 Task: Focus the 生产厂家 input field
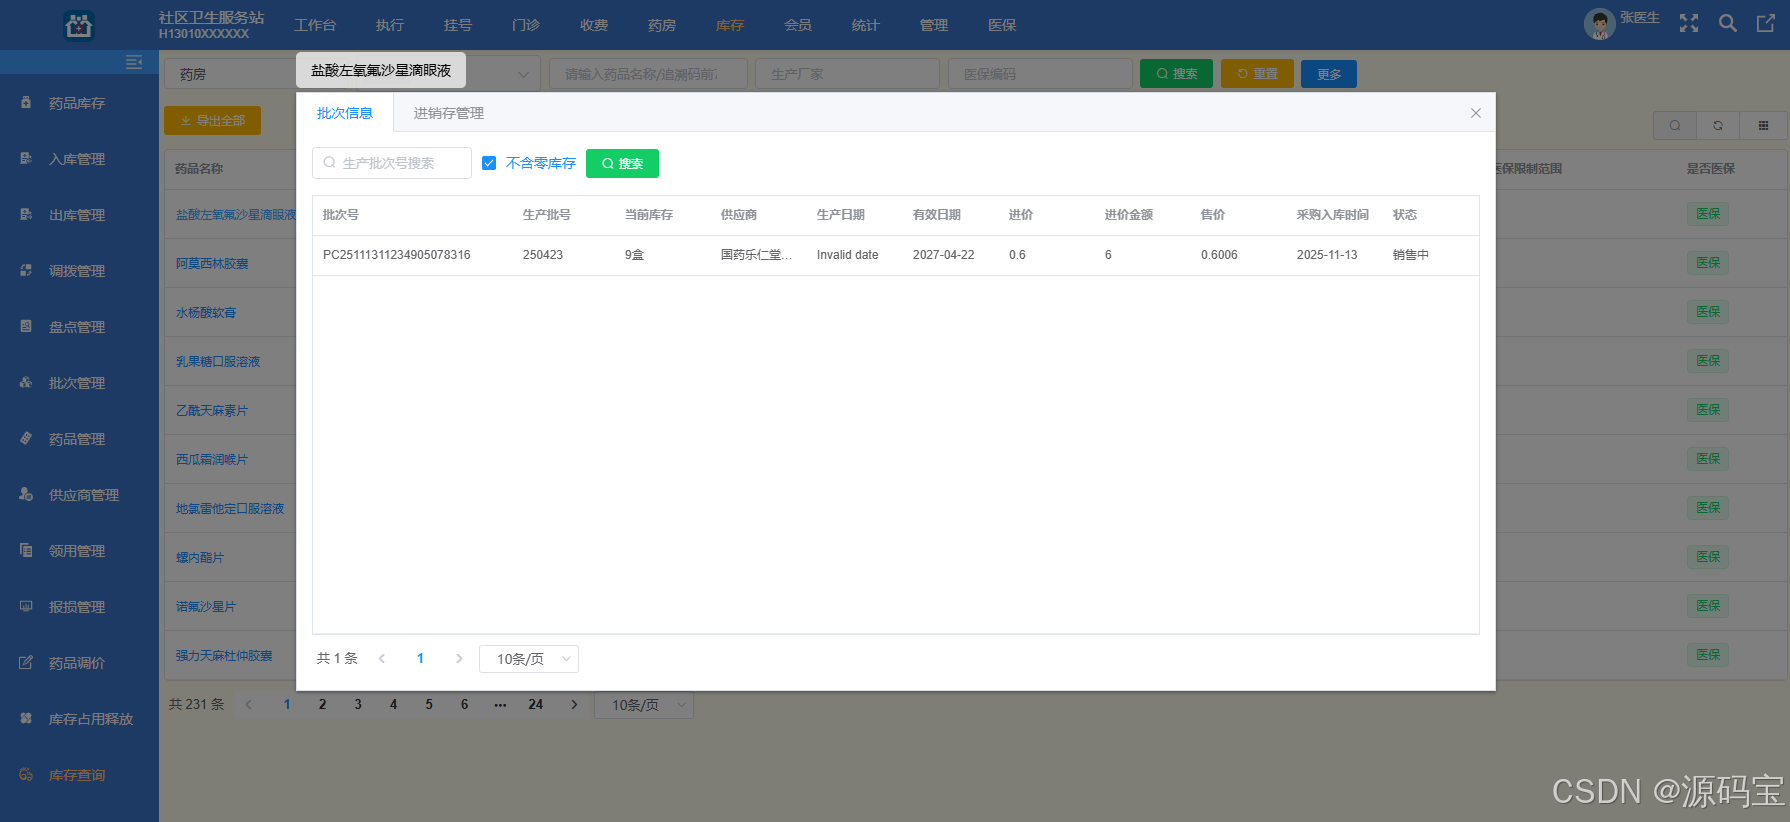847,74
